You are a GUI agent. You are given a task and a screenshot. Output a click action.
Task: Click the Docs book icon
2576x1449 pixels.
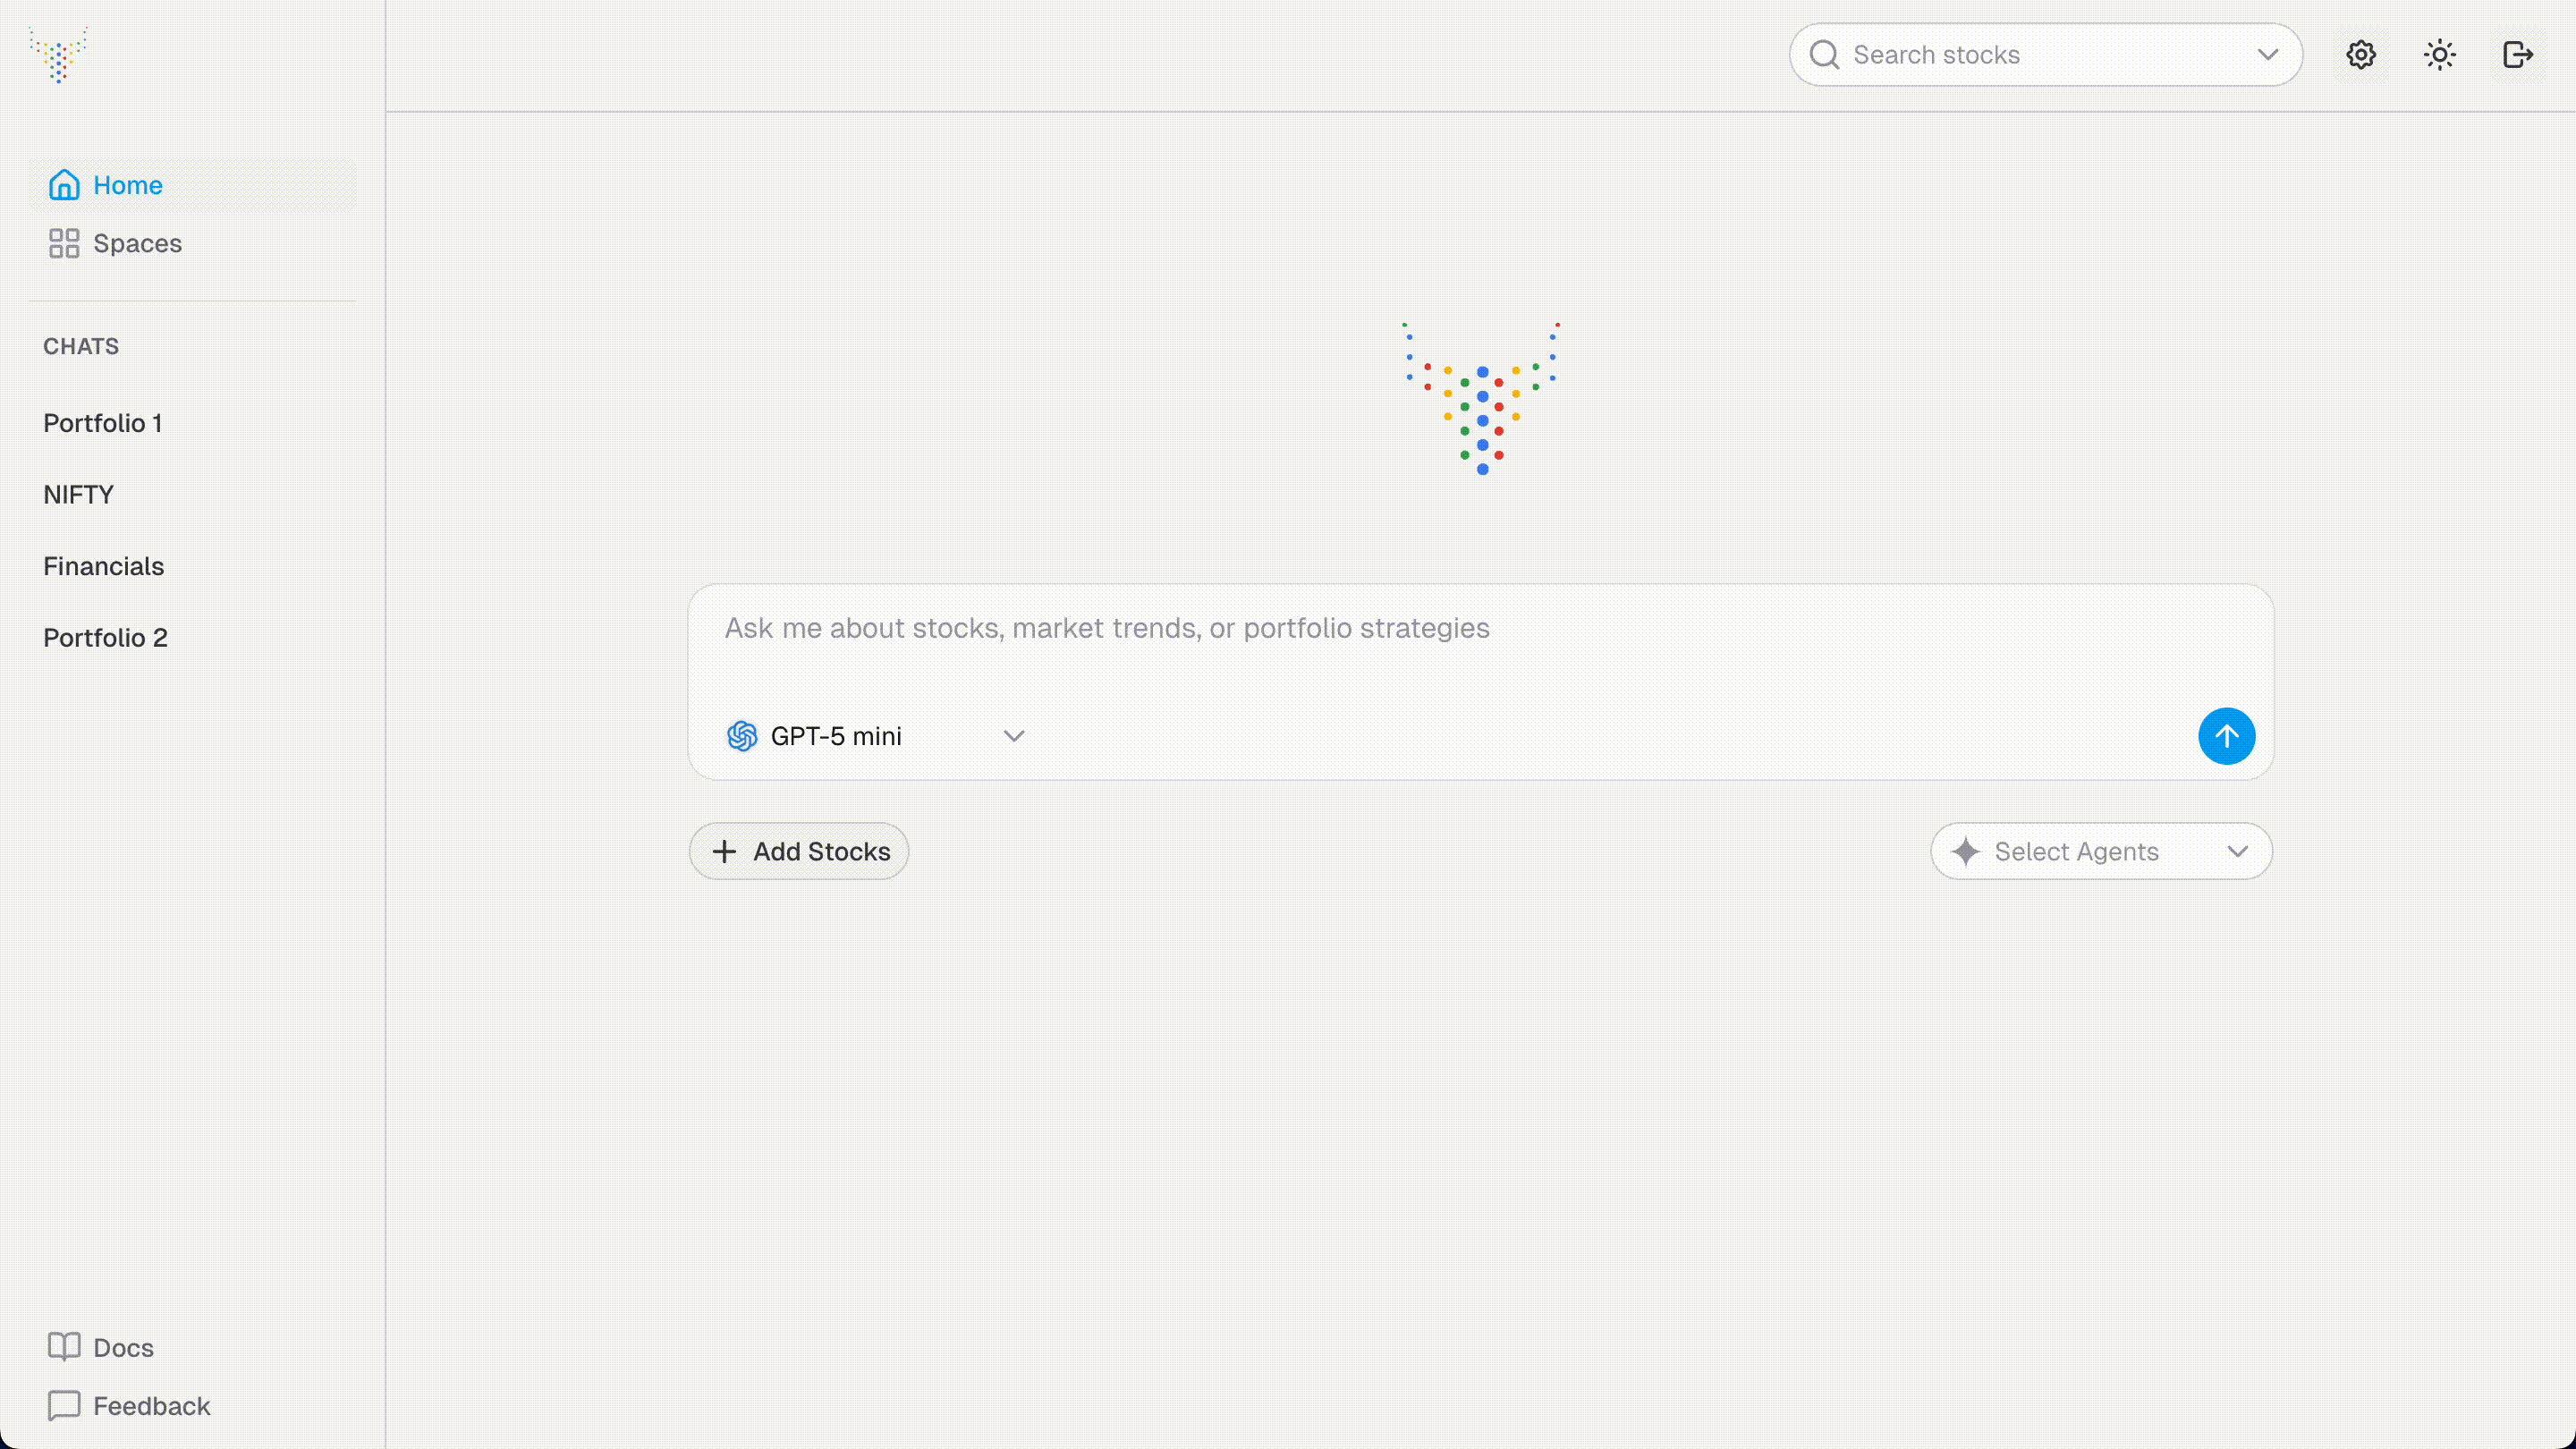coord(64,1346)
